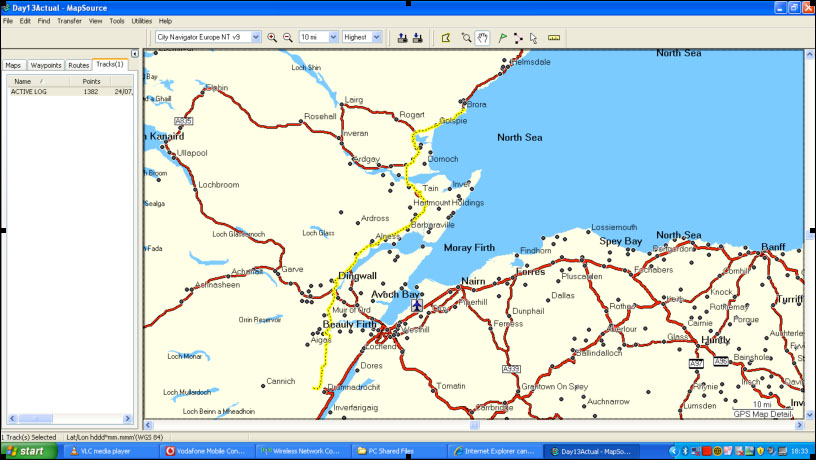Click the Zoom Out magnifier icon
Screen dimensions: 816x460
pos(288,37)
